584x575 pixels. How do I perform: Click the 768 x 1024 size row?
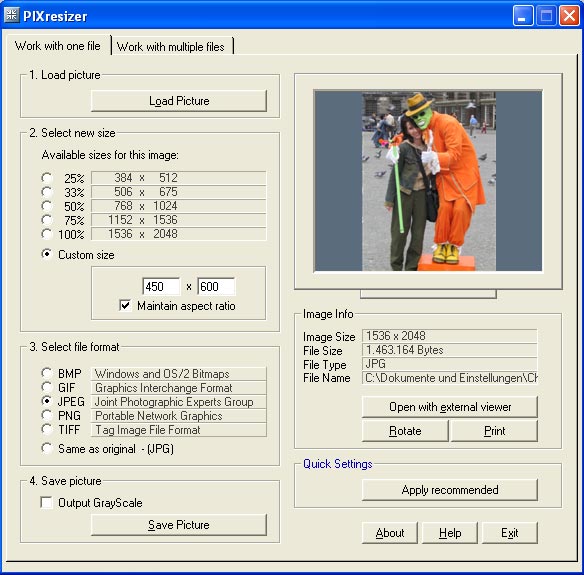179,206
